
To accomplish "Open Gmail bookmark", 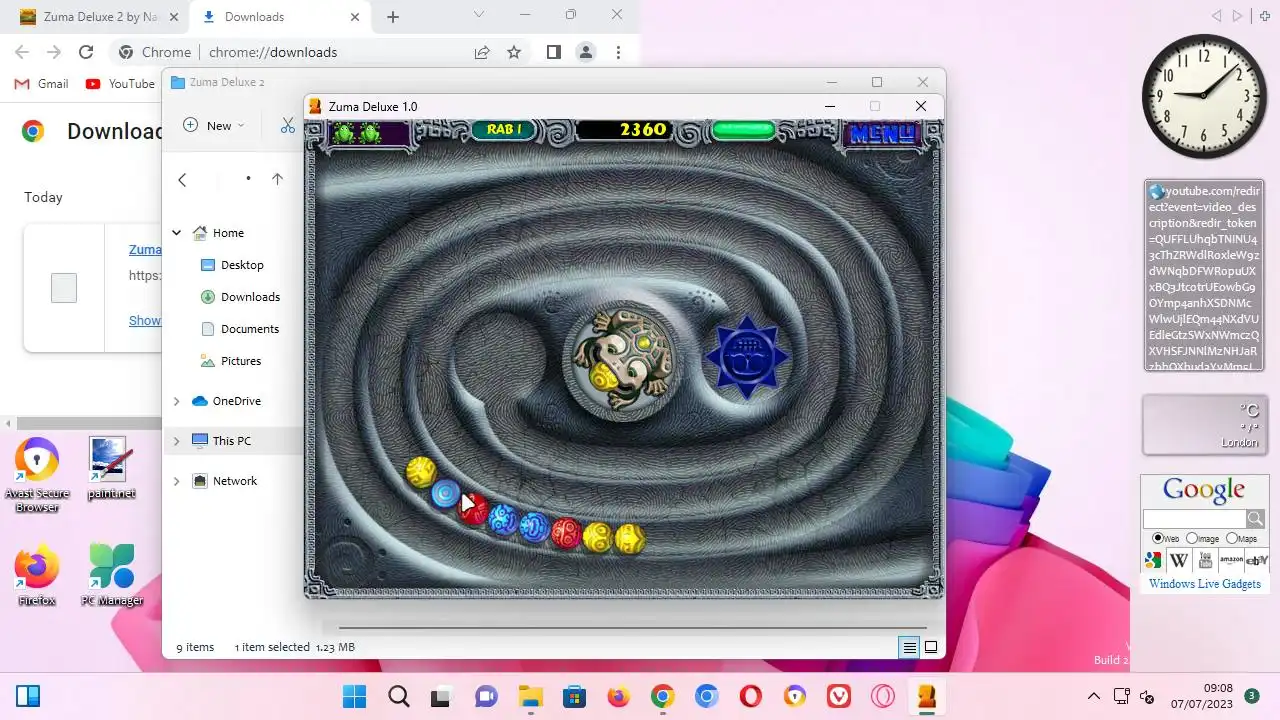I will tap(42, 84).
